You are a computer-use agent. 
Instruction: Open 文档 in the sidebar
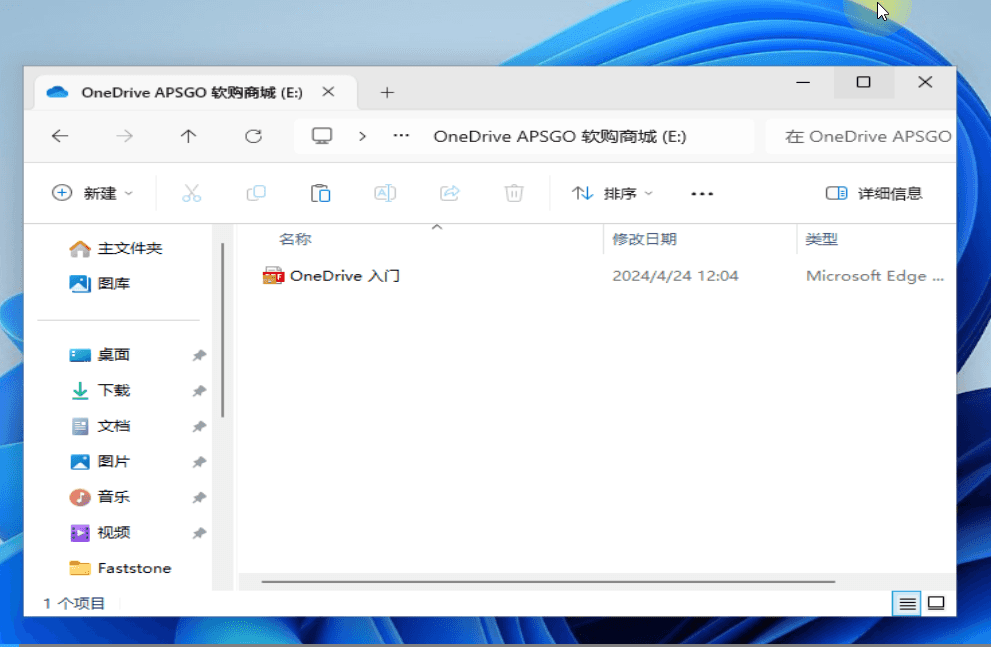pyautogui.click(x=100, y=426)
